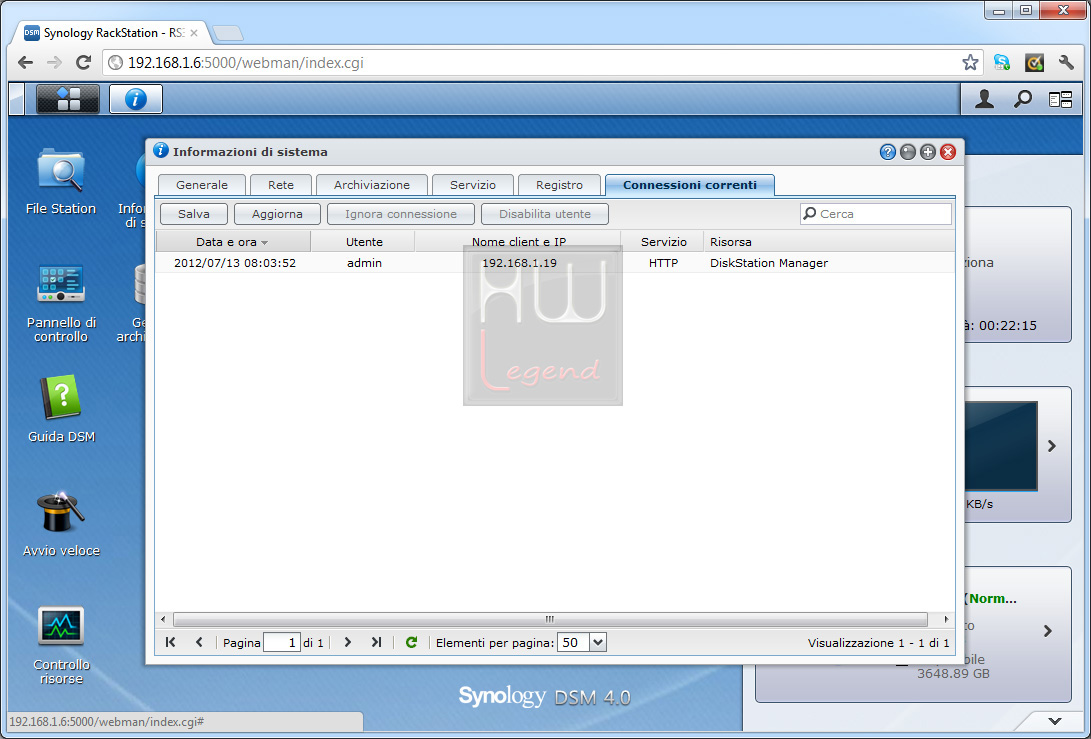Image resolution: width=1091 pixels, height=739 pixels.
Task: Sort by the Data e ora column
Action: [x=233, y=242]
